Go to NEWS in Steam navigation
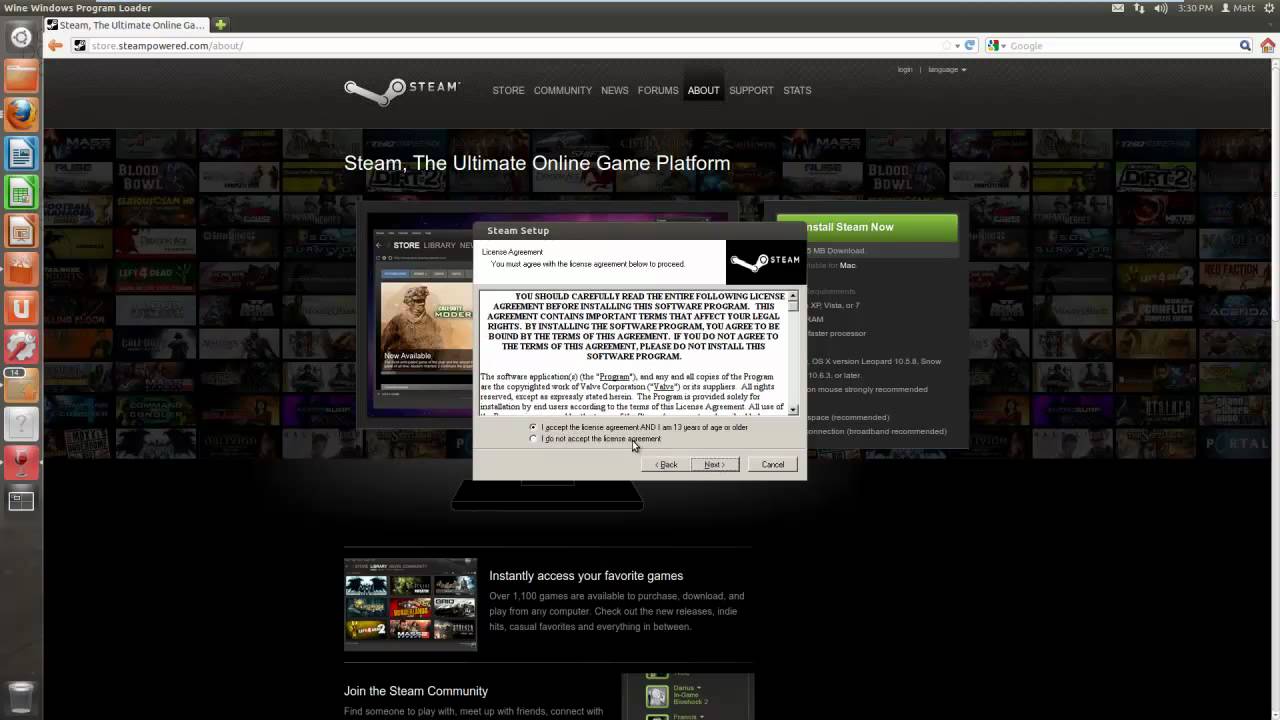The width and height of the screenshot is (1280, 720). [615, 90]
